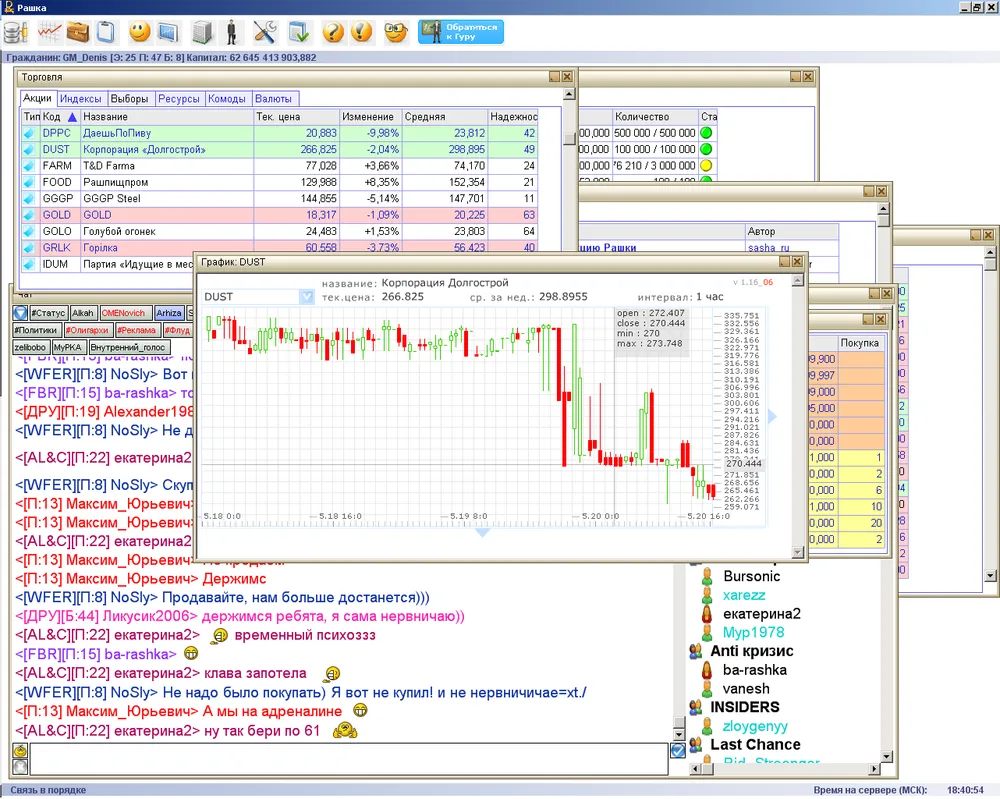Click the database coins icon in toolbar
The width and height of the screenshot is (1000, 799).
tap(15, 32)
